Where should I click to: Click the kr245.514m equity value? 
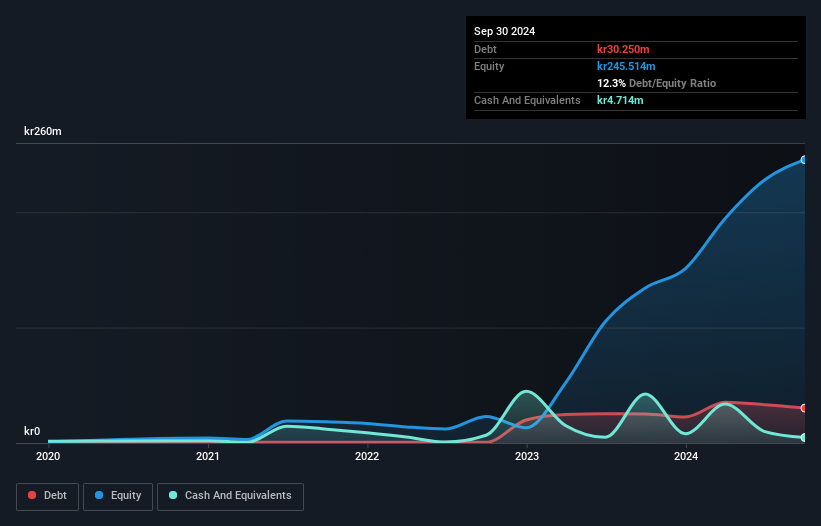point(626,66)
